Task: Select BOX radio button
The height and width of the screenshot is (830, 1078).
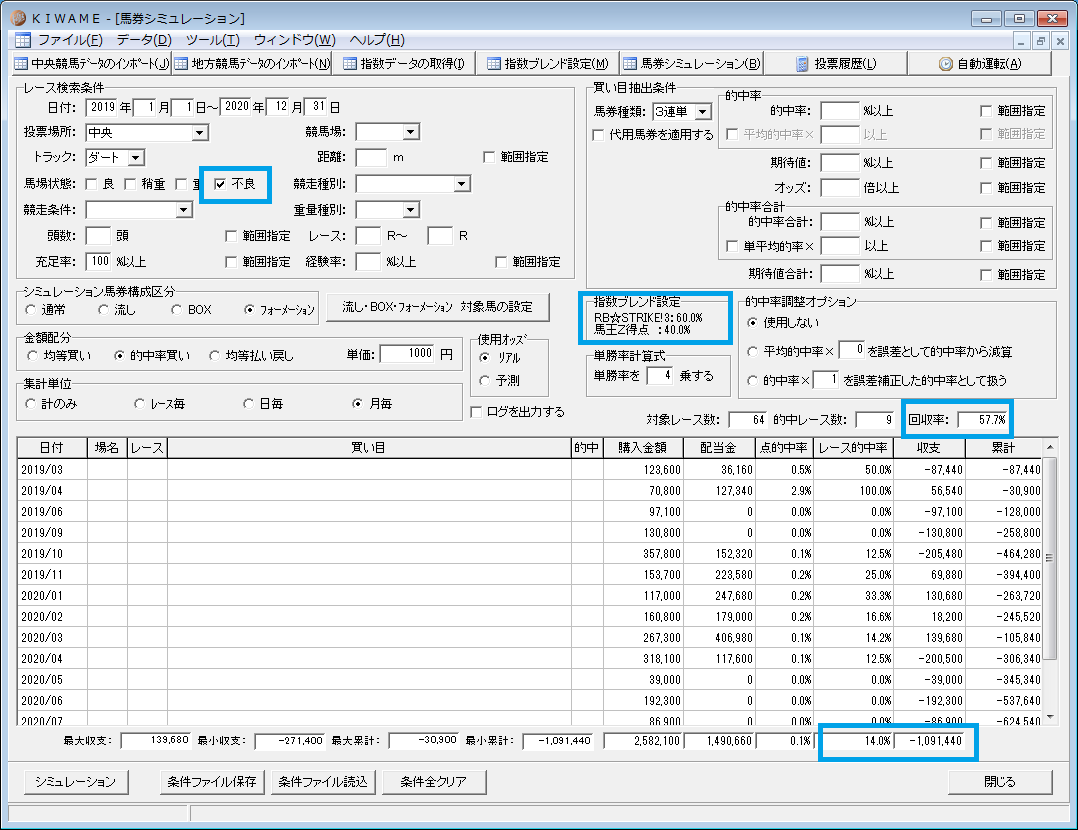Action: click(x=176, y=310)
